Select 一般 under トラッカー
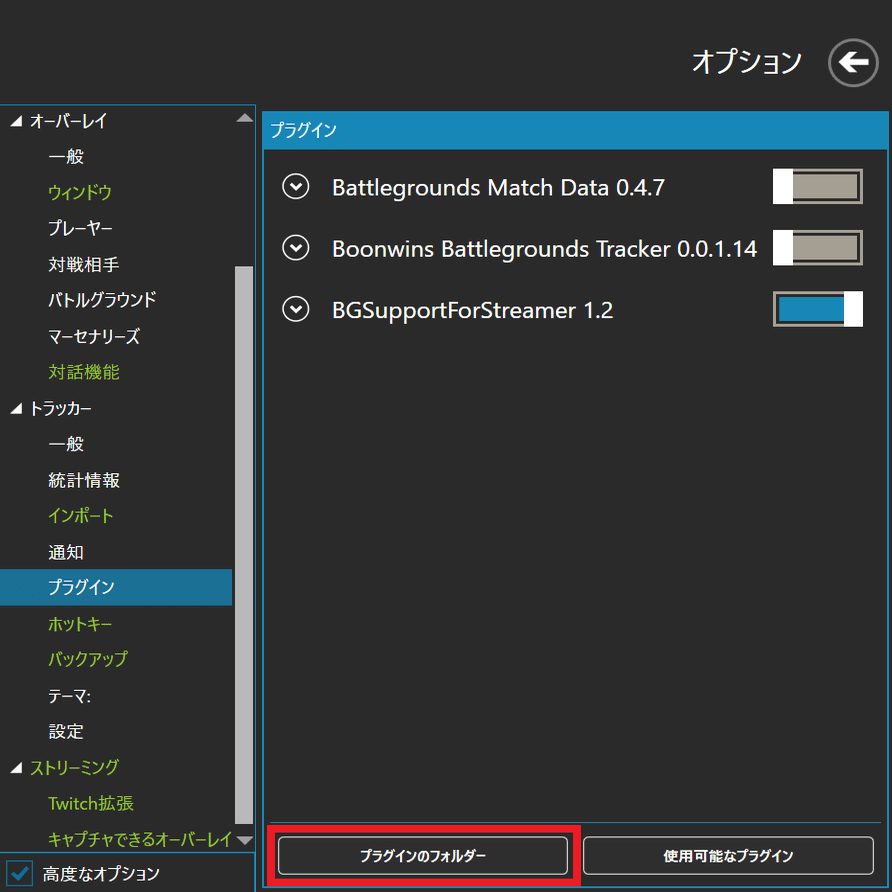The height and width of the screenshot is (892, 892). click(66, 444)
